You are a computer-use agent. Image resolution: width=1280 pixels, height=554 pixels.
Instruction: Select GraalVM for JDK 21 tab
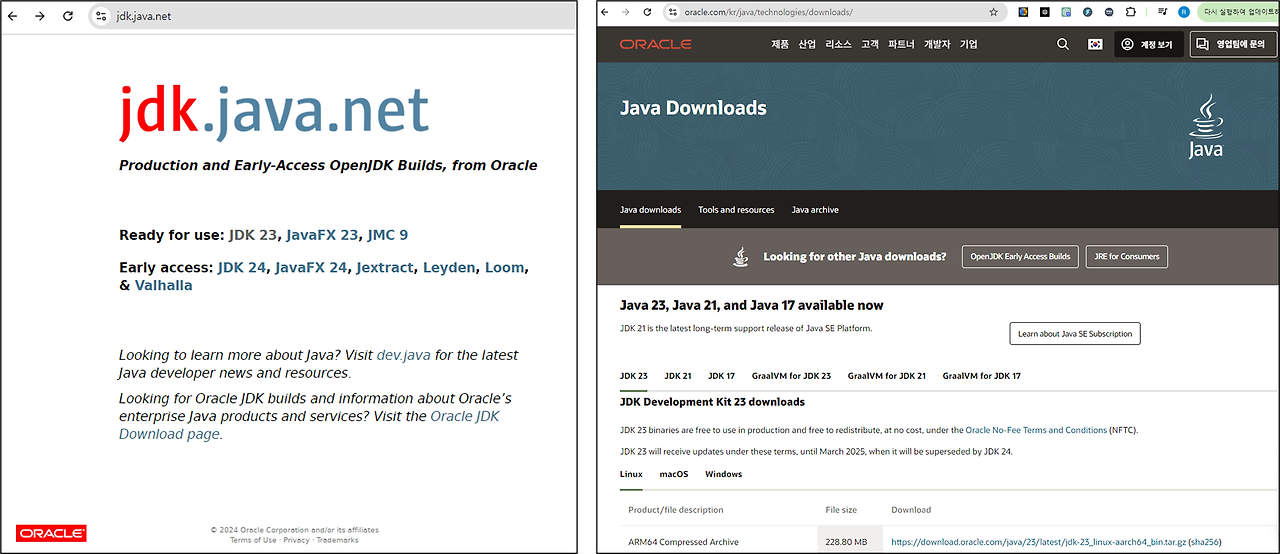887,376
